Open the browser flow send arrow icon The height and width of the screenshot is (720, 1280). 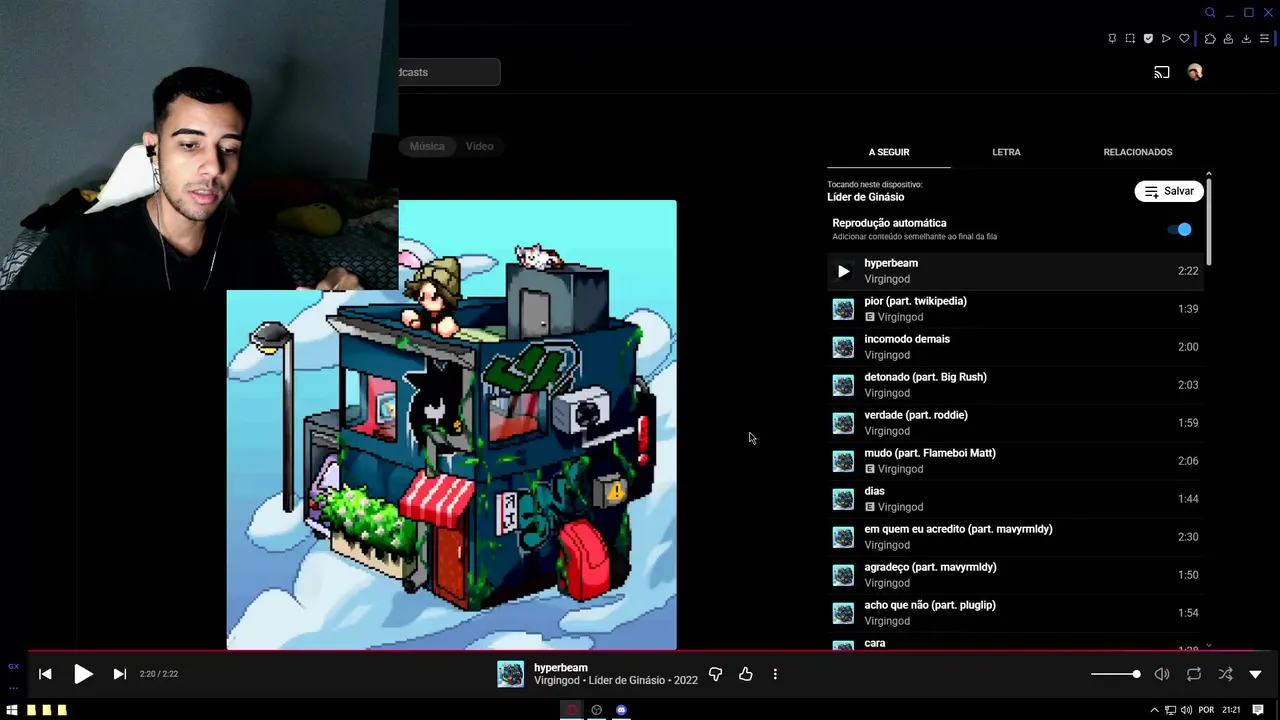[1166, 39]
